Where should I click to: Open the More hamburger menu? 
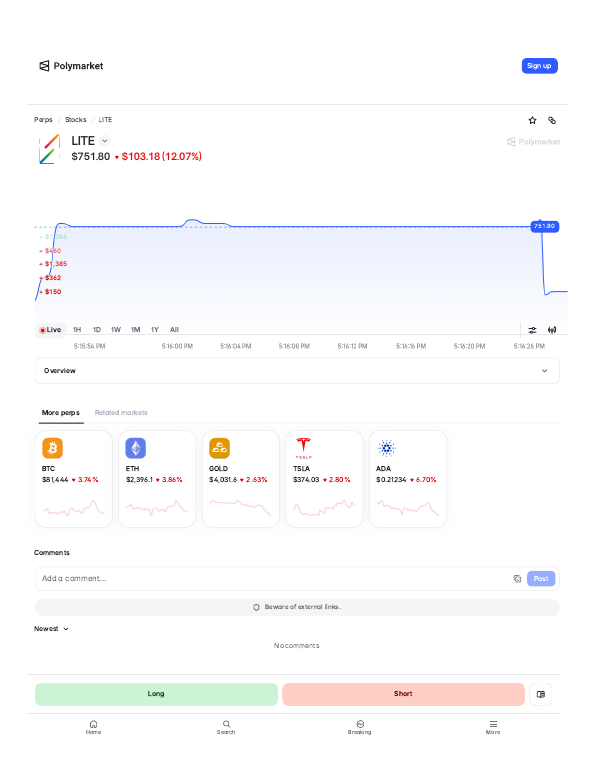(x=493, y=727)
